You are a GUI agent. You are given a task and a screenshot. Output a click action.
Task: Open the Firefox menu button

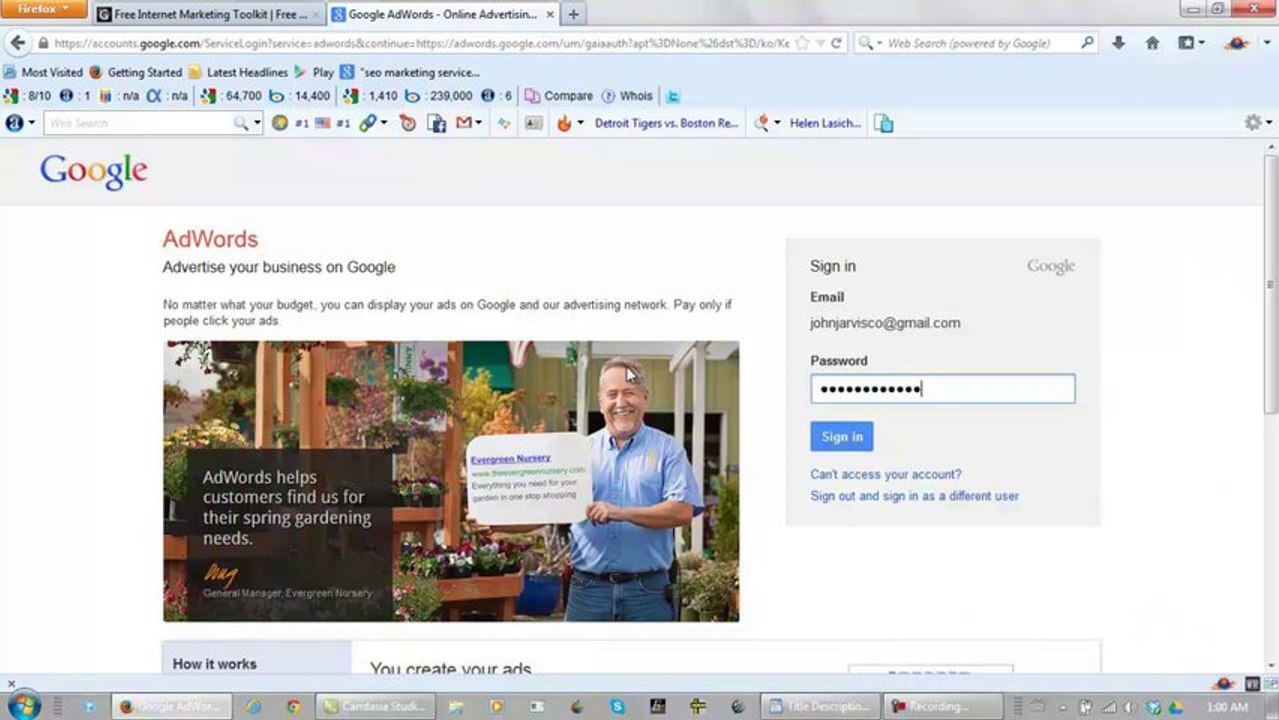[x=44, y=9]
